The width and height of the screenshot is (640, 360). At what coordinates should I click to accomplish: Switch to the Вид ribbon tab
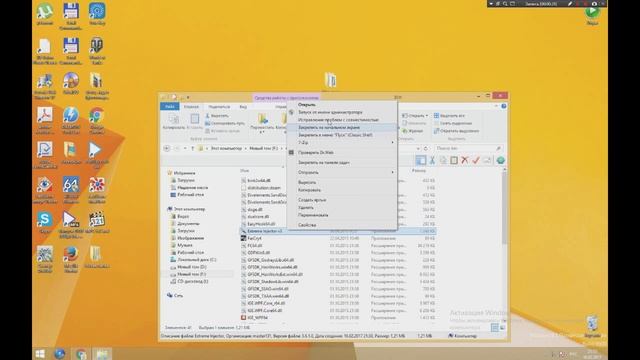tap(243, 107)
